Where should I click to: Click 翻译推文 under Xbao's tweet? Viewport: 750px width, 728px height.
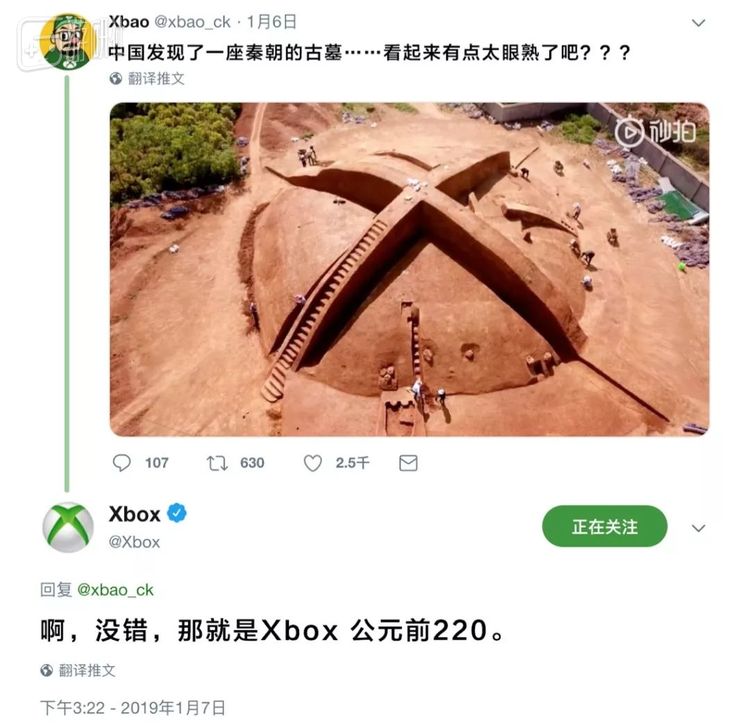(x=156, y=78)
